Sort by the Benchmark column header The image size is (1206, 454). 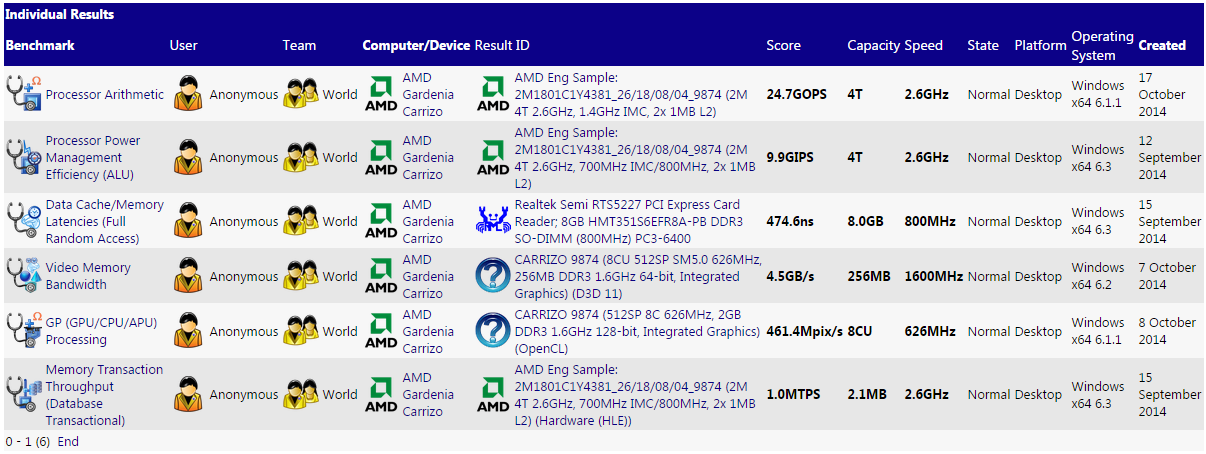click(x=40, y=45)
